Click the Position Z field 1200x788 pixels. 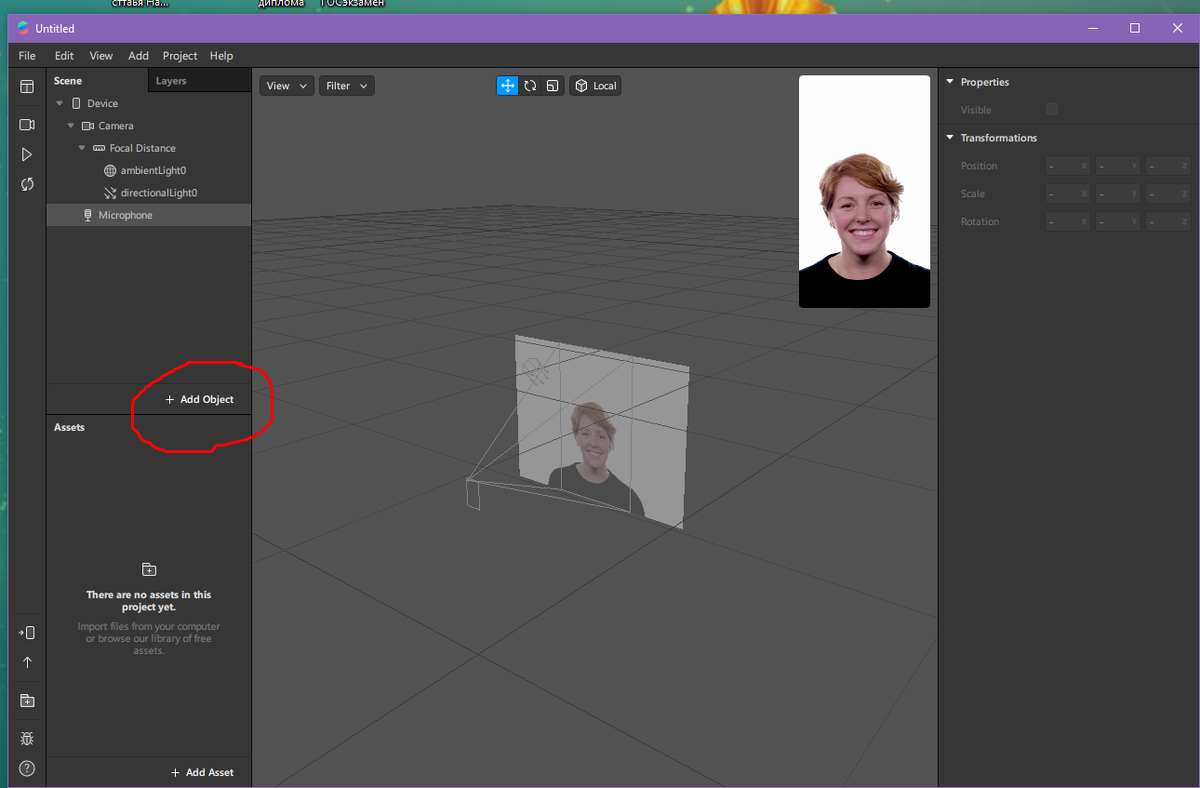pos(1167,166)
